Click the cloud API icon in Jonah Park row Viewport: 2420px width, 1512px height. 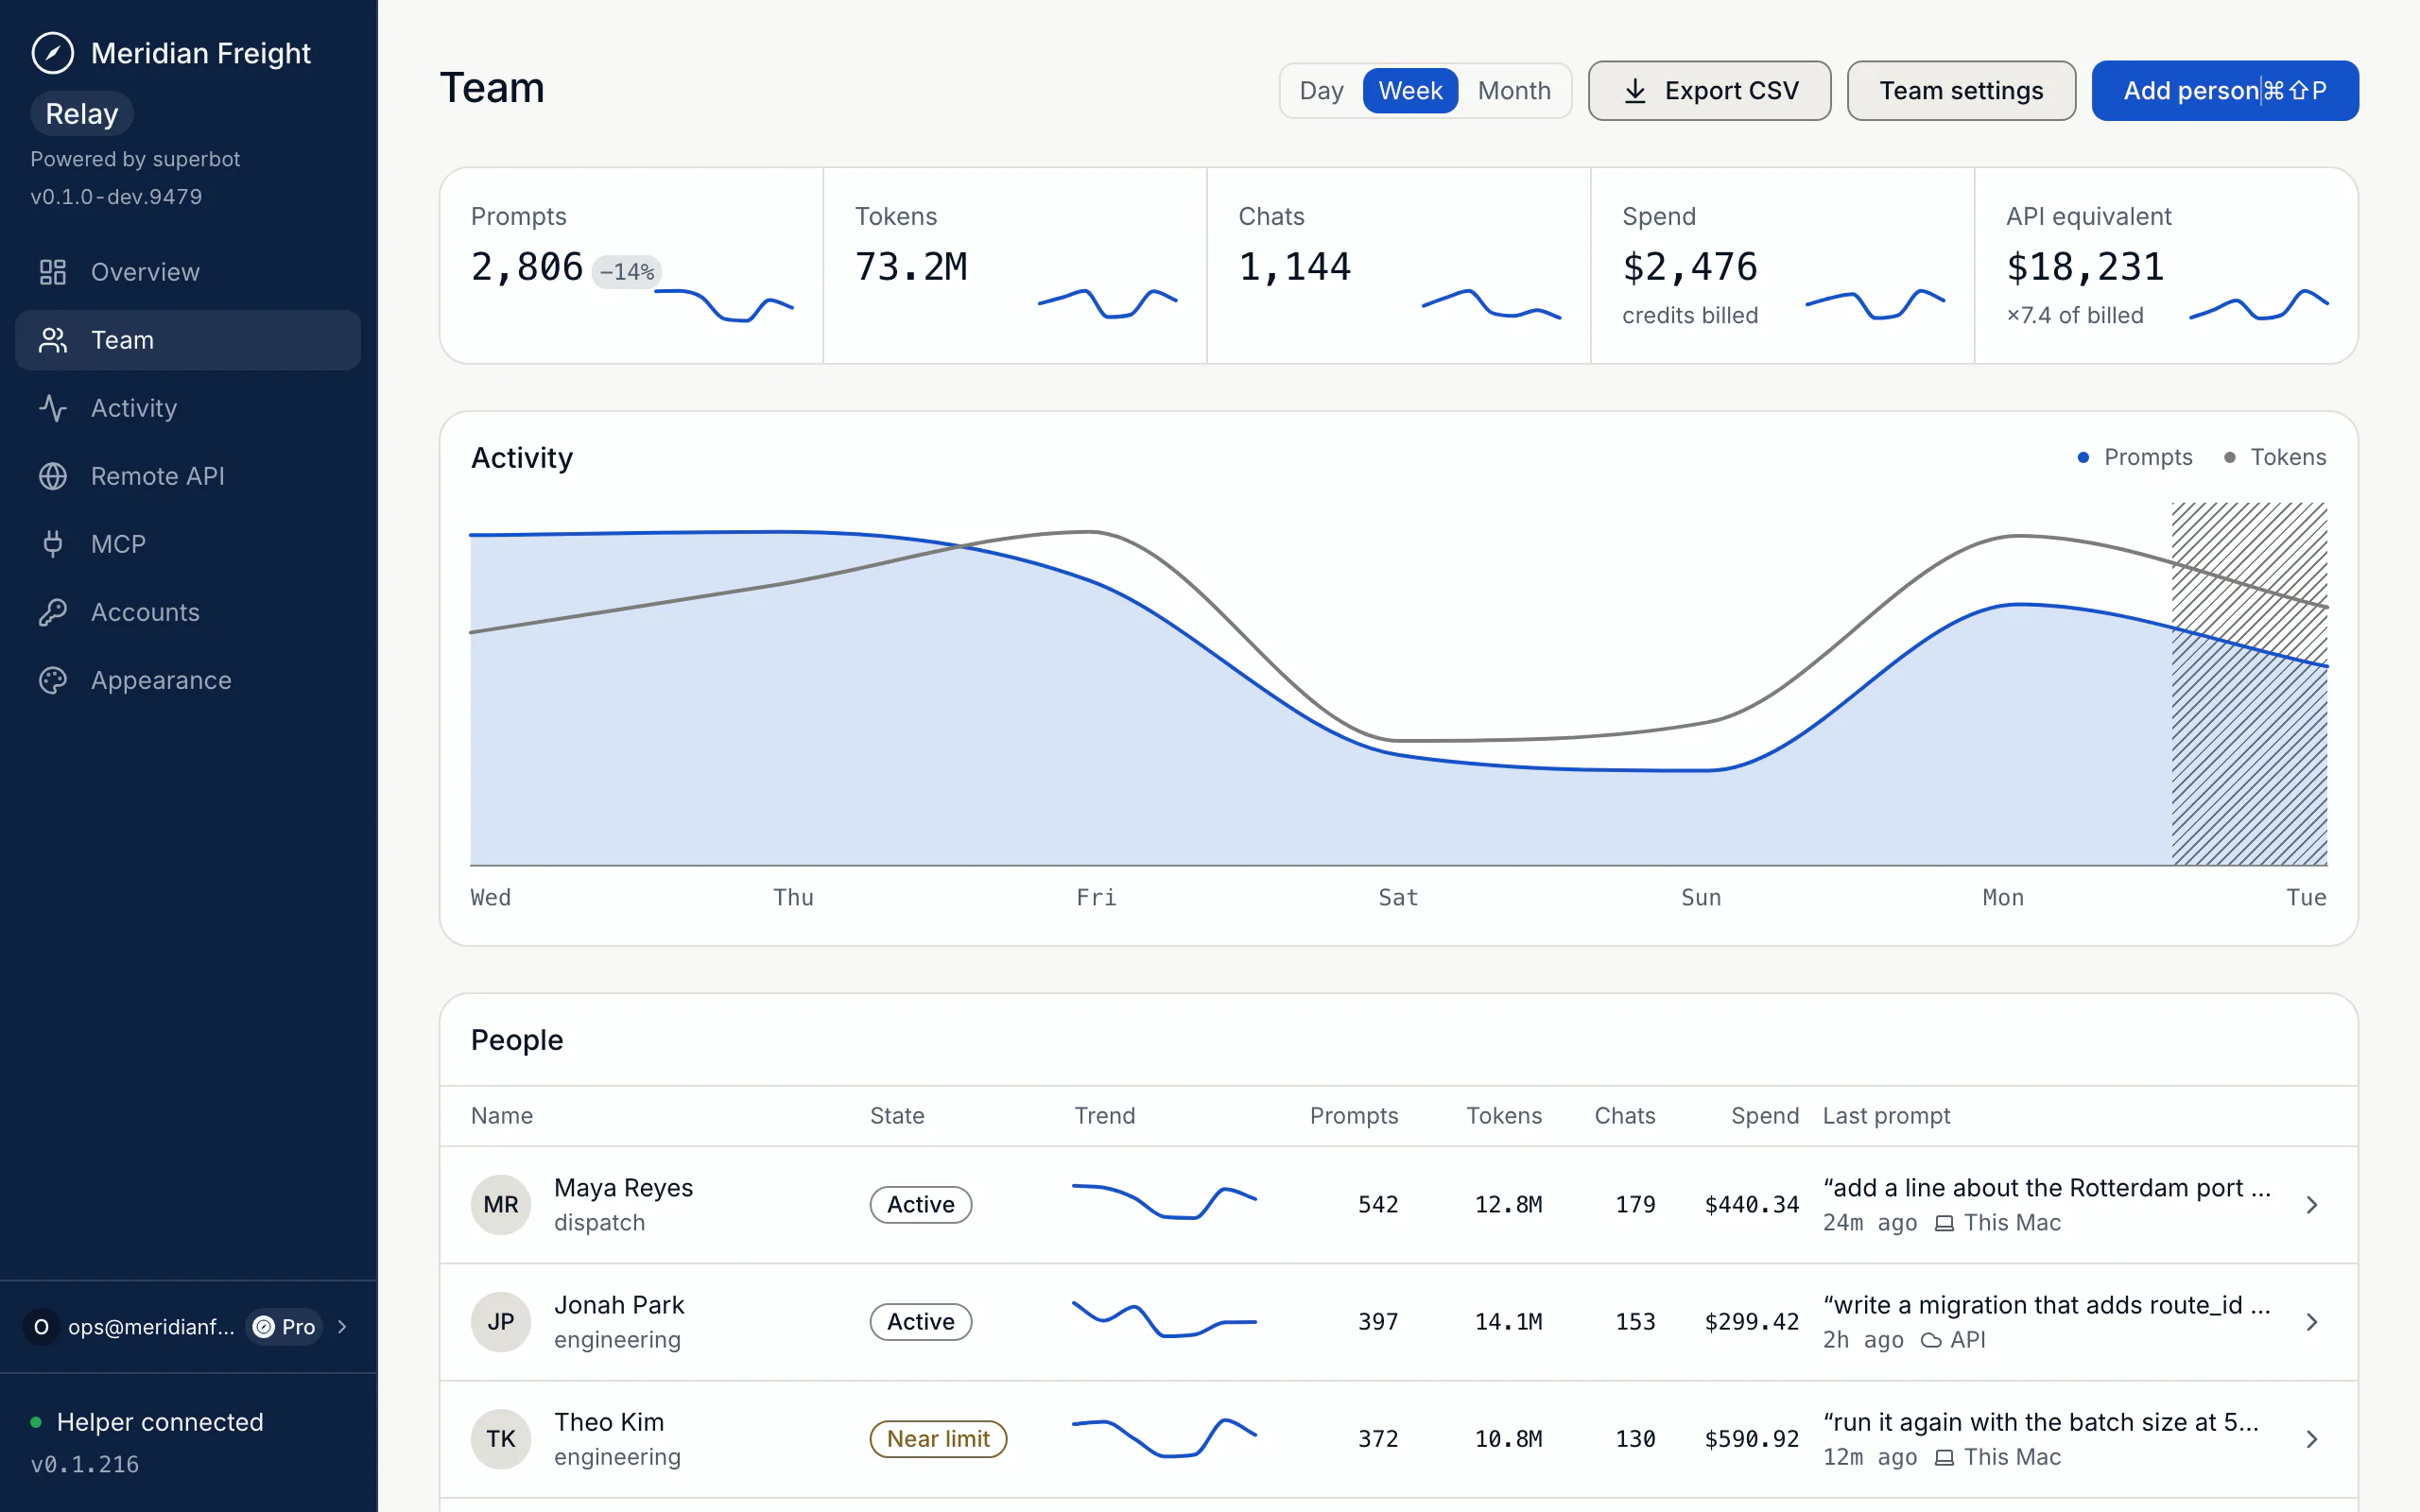point(1931,1340)
